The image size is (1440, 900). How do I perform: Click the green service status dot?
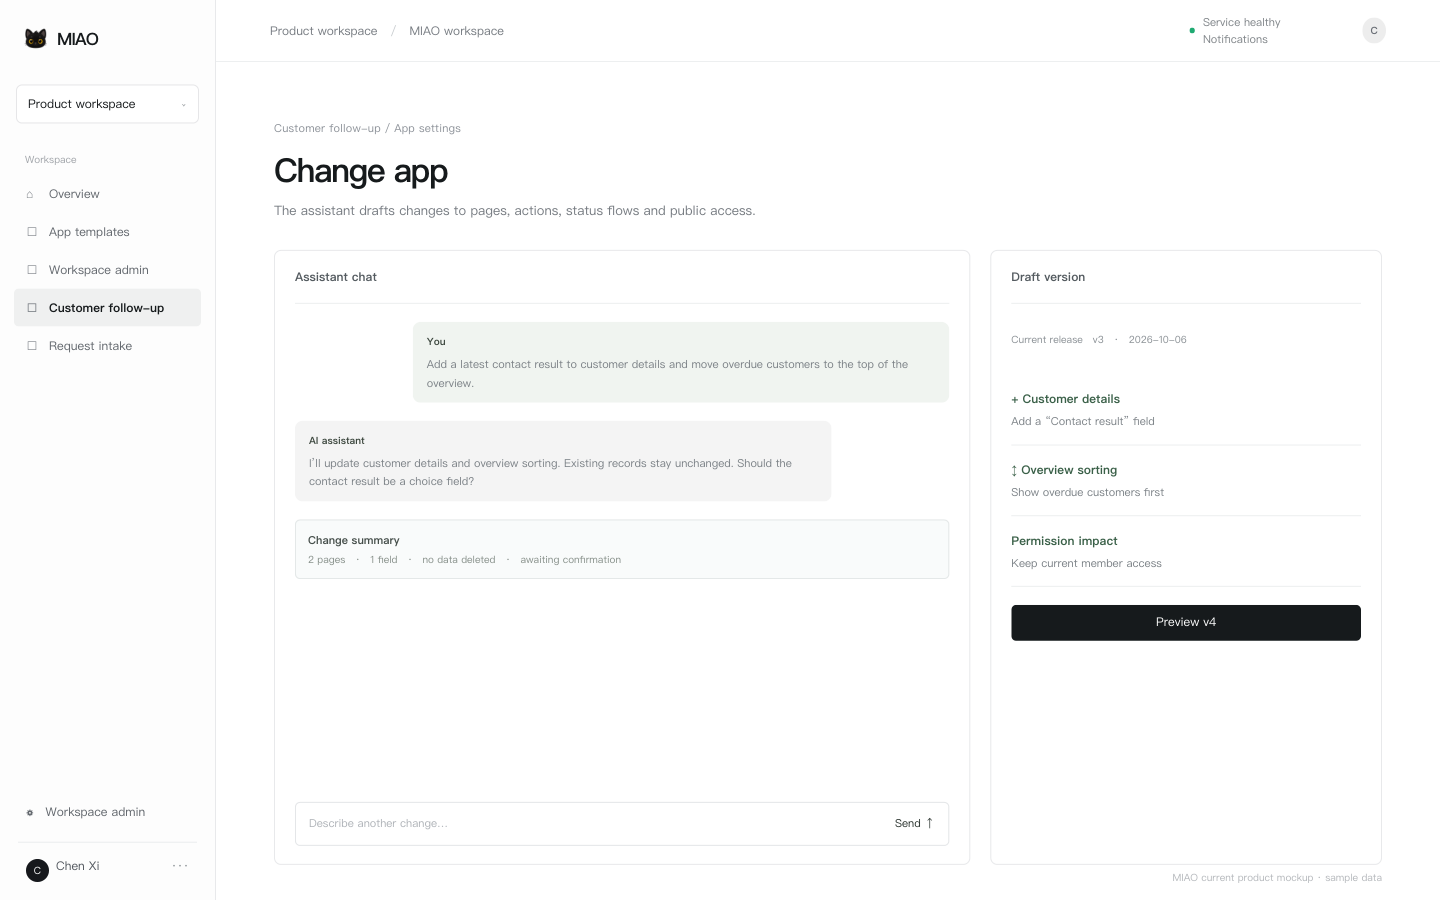(1192, 31)
